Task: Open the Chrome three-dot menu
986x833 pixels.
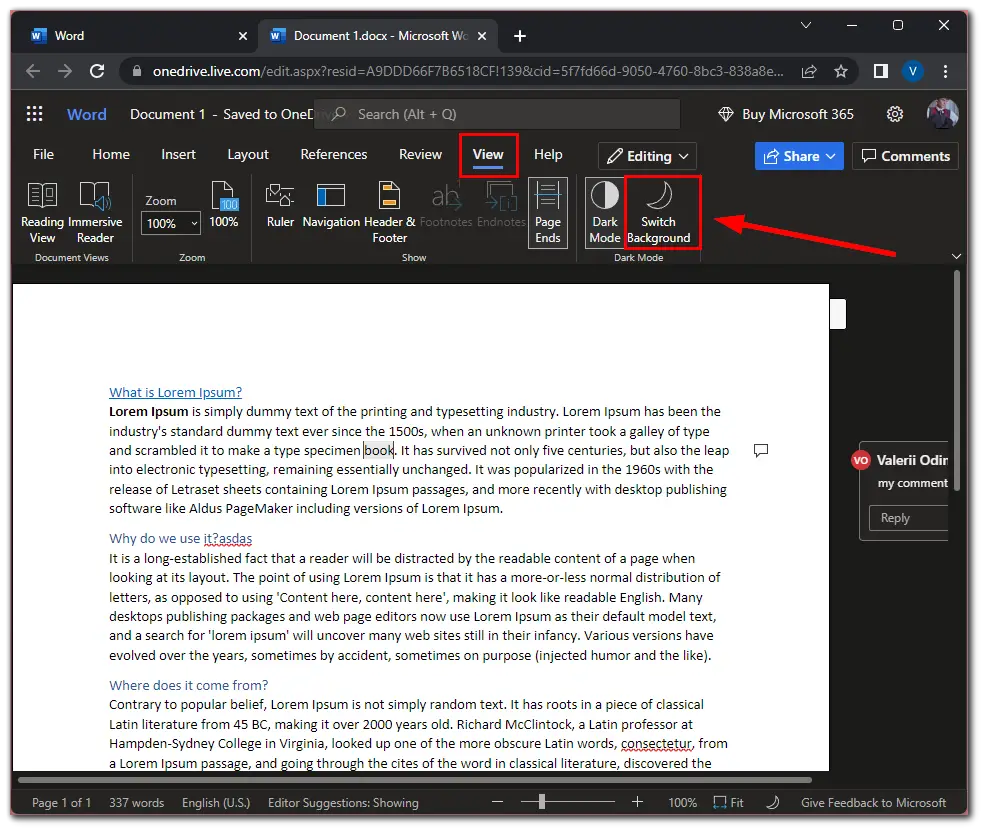Action: pos(945,71)
